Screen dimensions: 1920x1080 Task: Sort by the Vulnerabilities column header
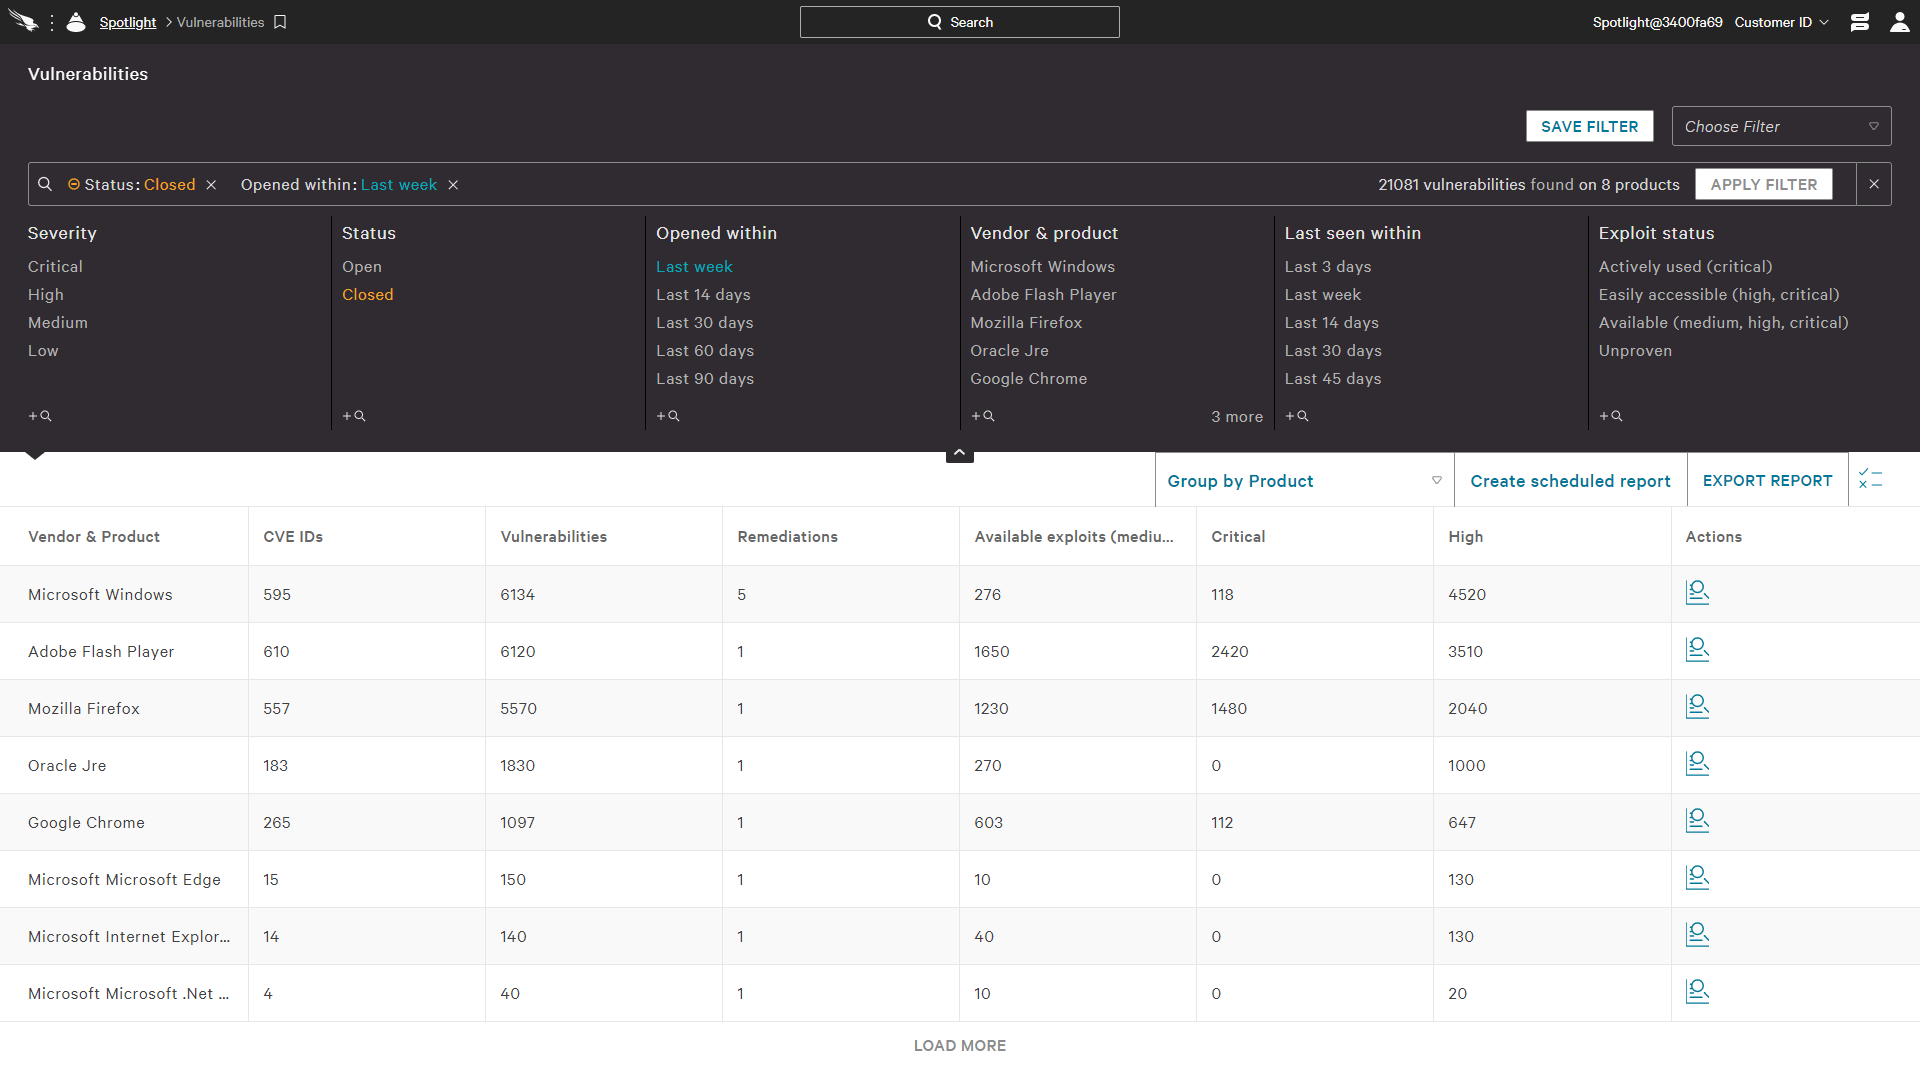click(554, 537)
